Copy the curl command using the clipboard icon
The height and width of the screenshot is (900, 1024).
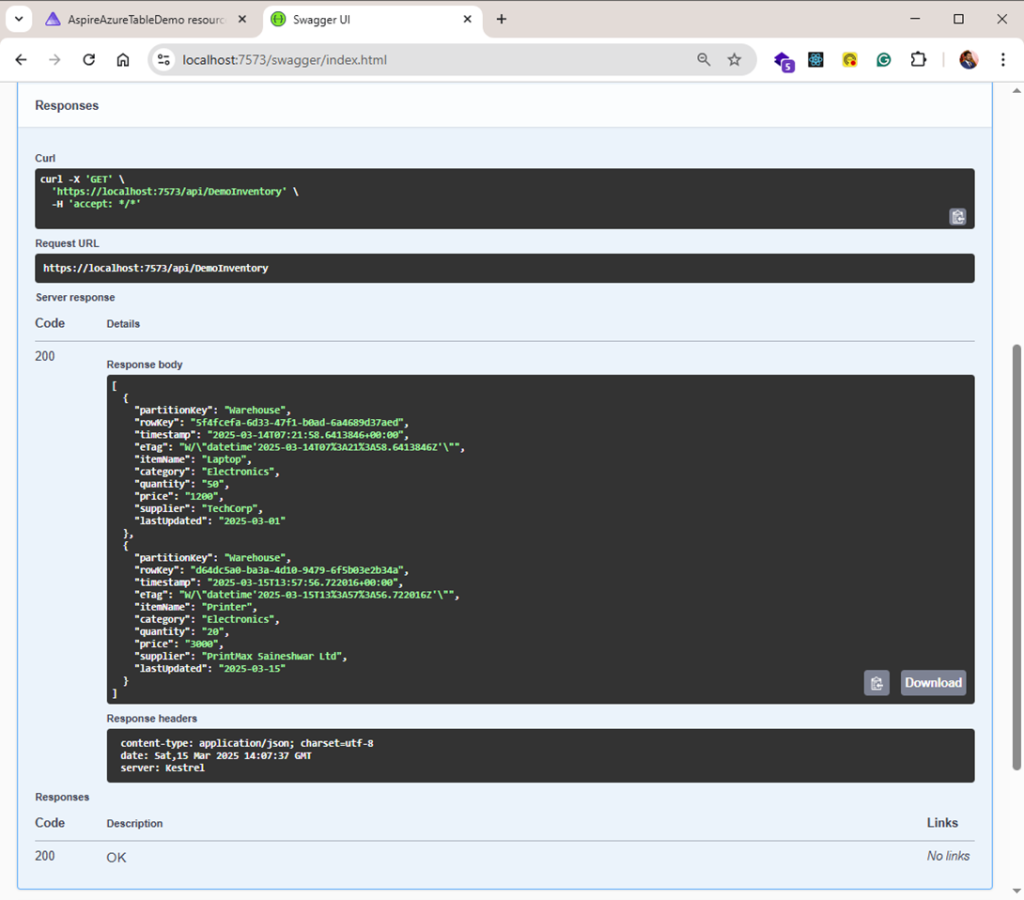[x=958, y=216]
